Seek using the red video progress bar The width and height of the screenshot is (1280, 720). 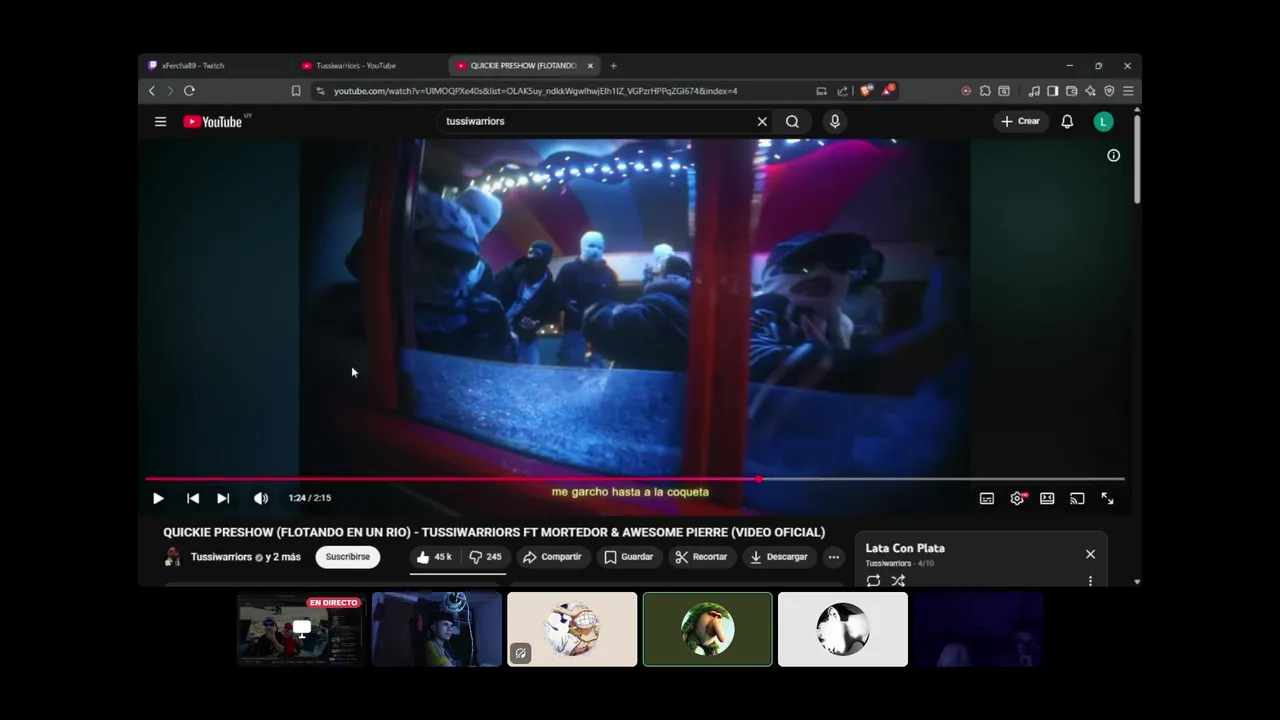[635, 479]
